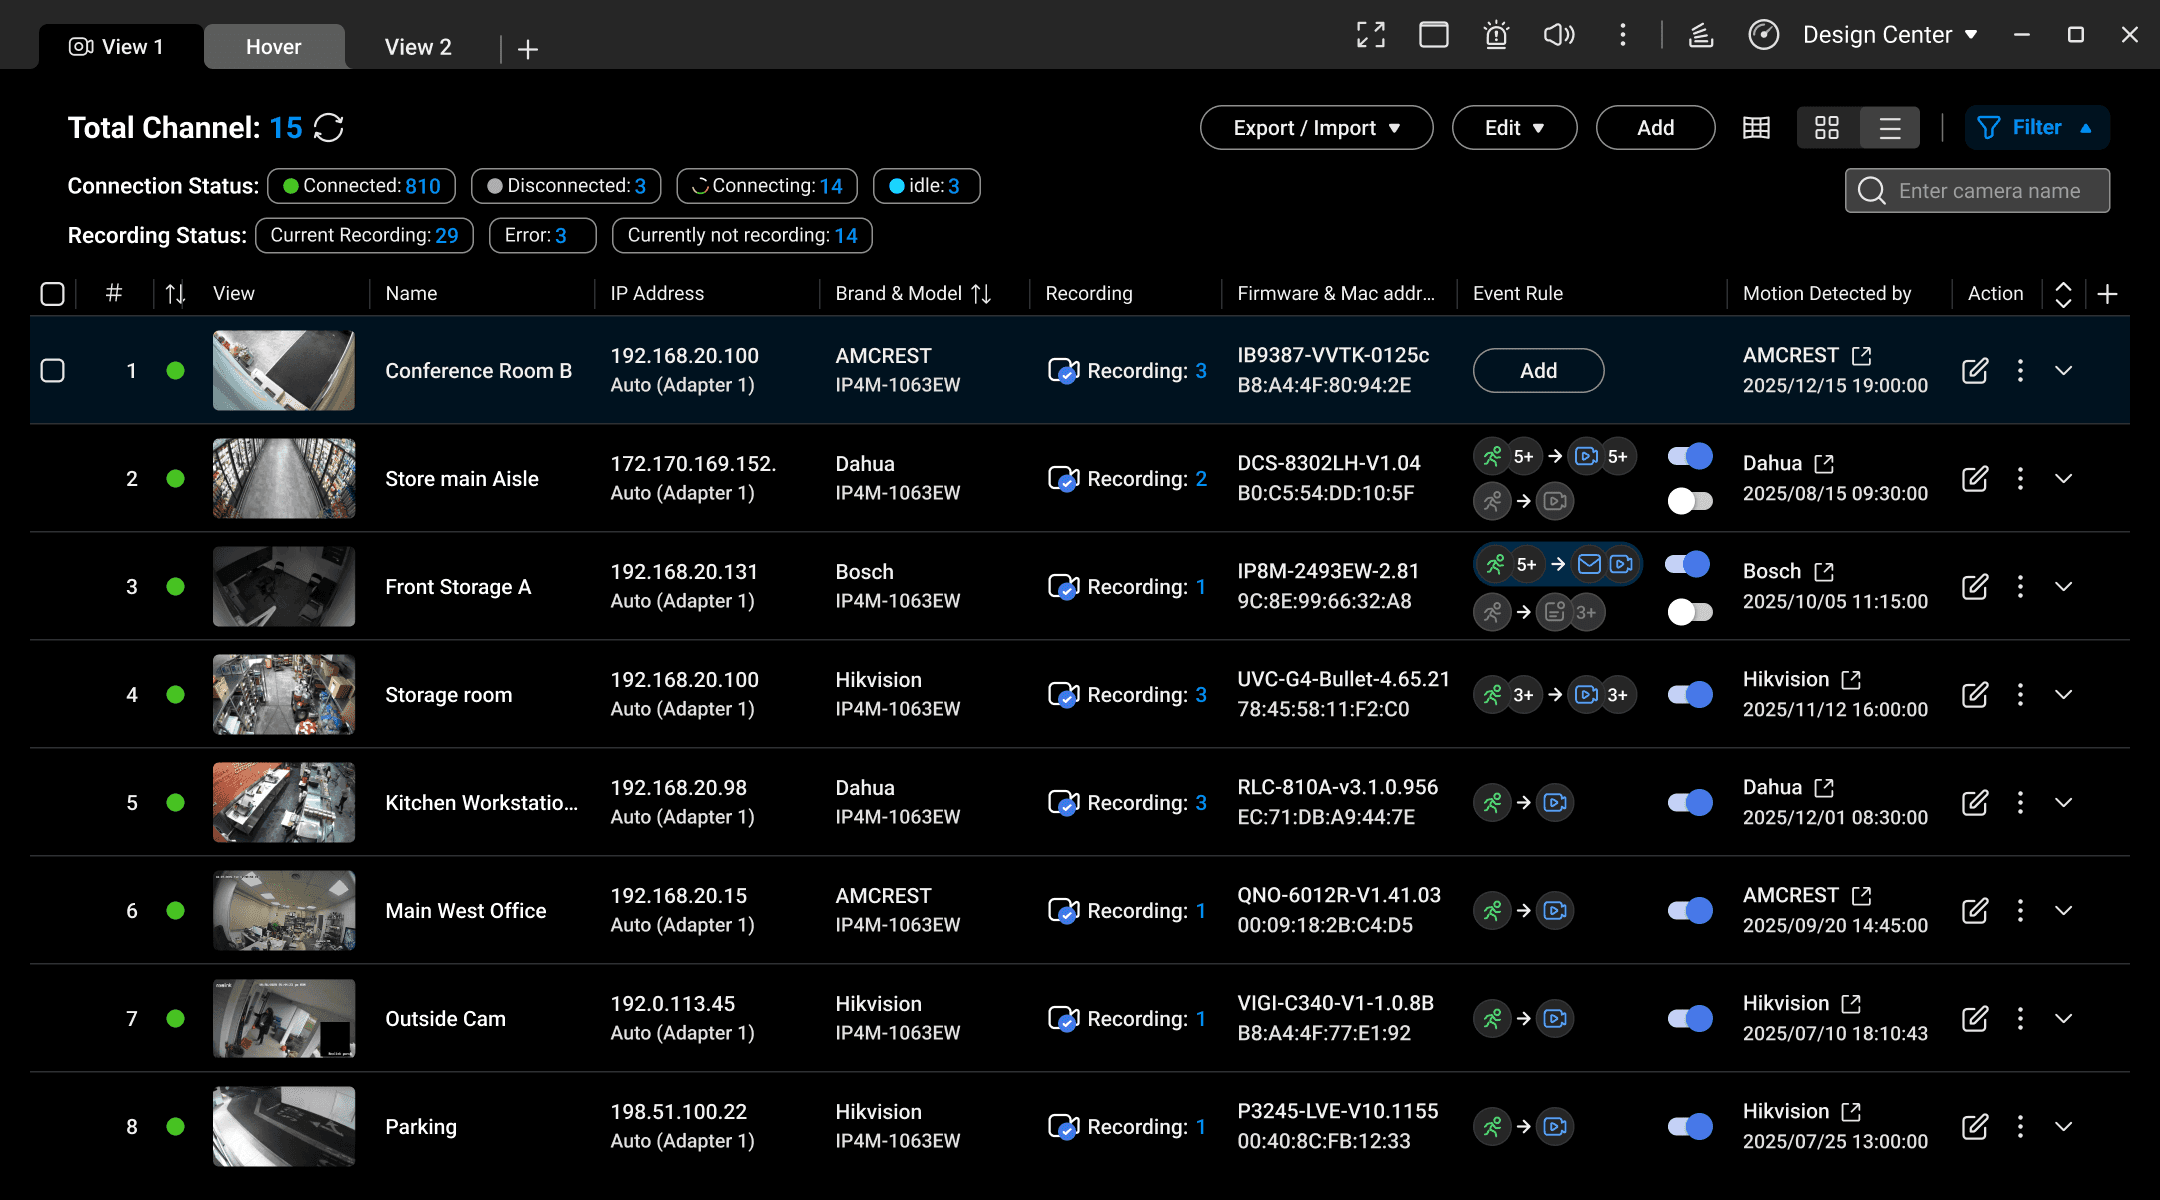This screenshot has height=1200, width=2160.
Task: Switch to the View 2 tab
Action: [418, 47]
